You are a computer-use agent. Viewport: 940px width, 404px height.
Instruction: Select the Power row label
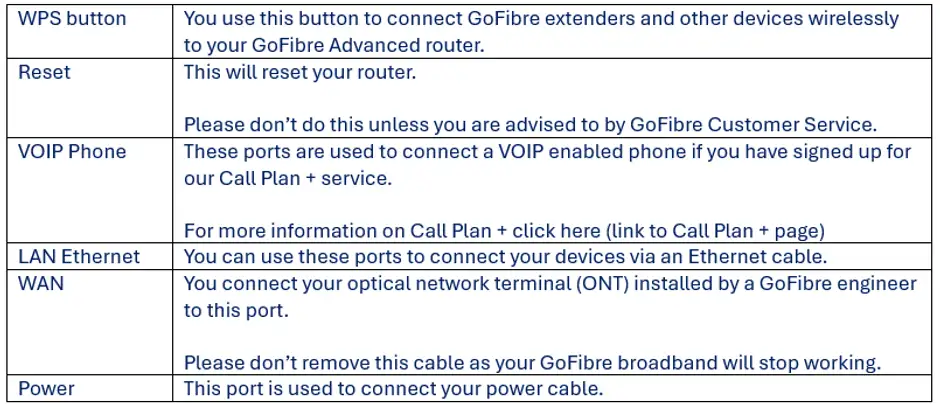click(47, 389)
